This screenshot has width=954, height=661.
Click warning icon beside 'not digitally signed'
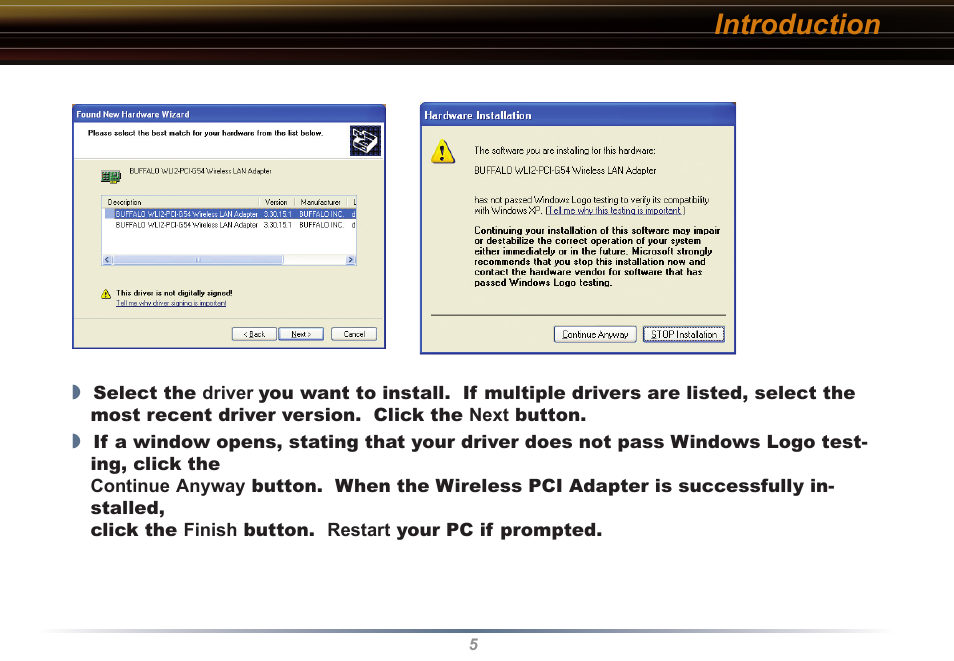[106, 294]
